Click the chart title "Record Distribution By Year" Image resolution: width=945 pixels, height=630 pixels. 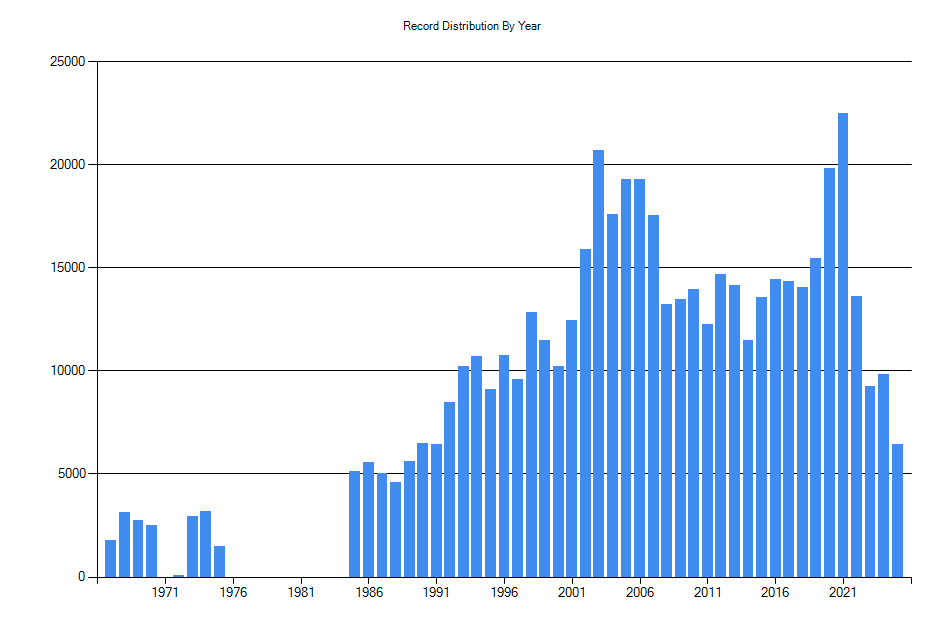pos(472,26)
